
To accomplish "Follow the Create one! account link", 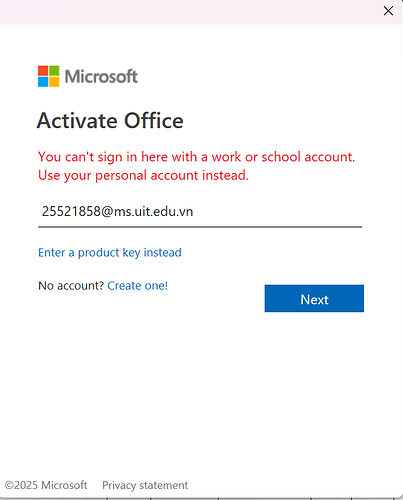I will [137, 286].
